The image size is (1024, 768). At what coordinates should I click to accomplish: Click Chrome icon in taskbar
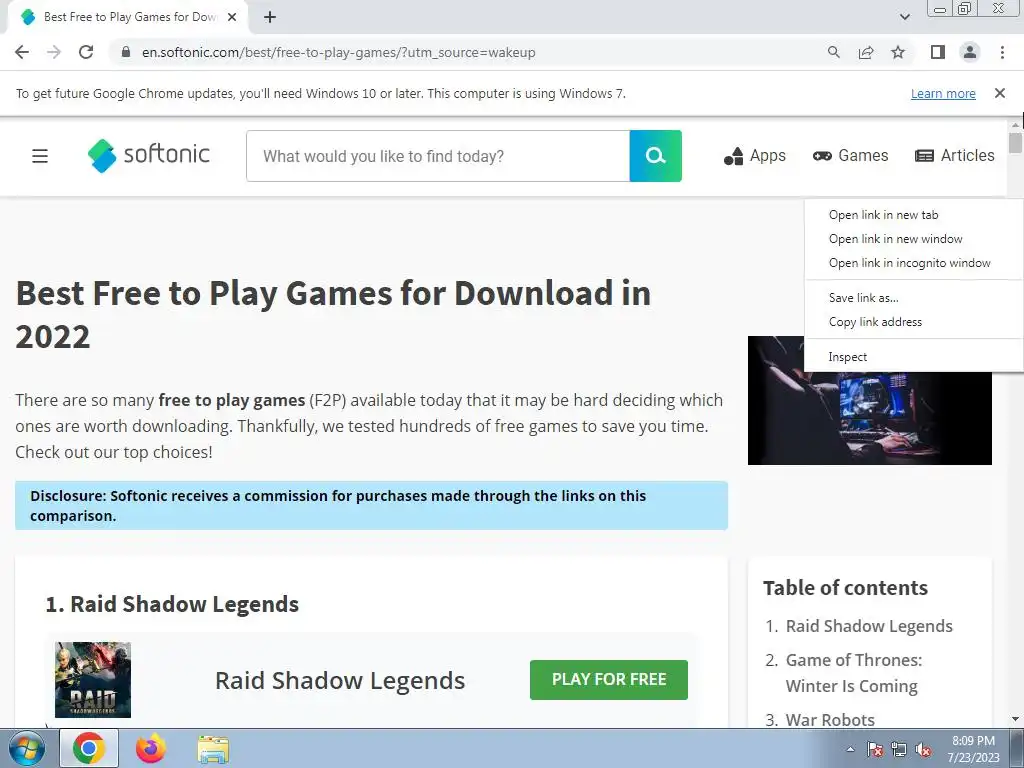coord(89,748)
